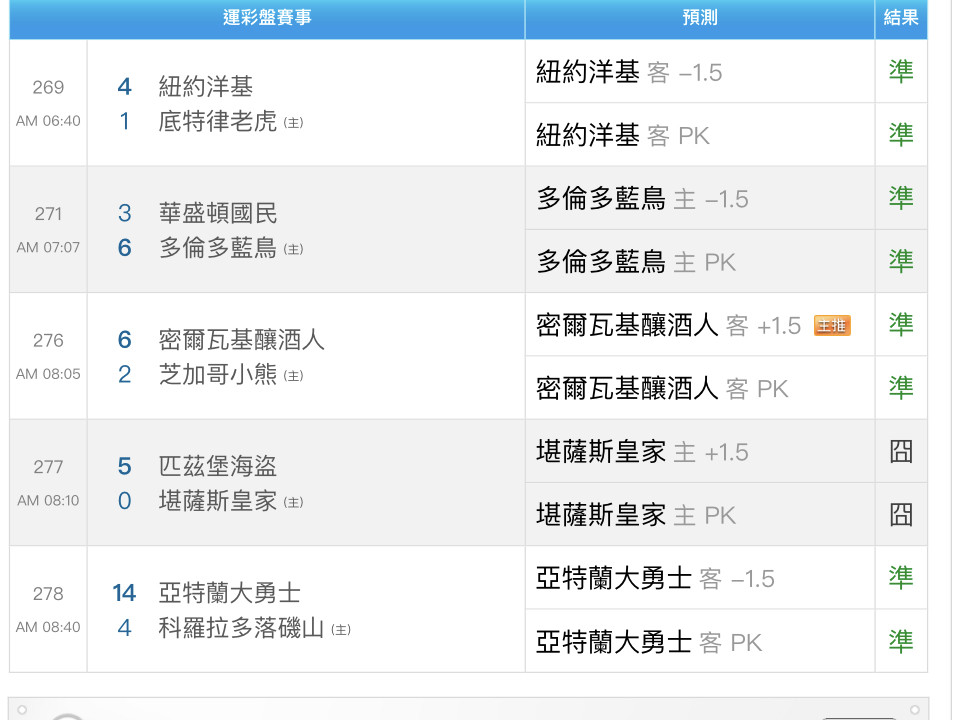This screenshot has width=964, height=720.
Task: Click the 結果 column header
Action: point(901,17)
